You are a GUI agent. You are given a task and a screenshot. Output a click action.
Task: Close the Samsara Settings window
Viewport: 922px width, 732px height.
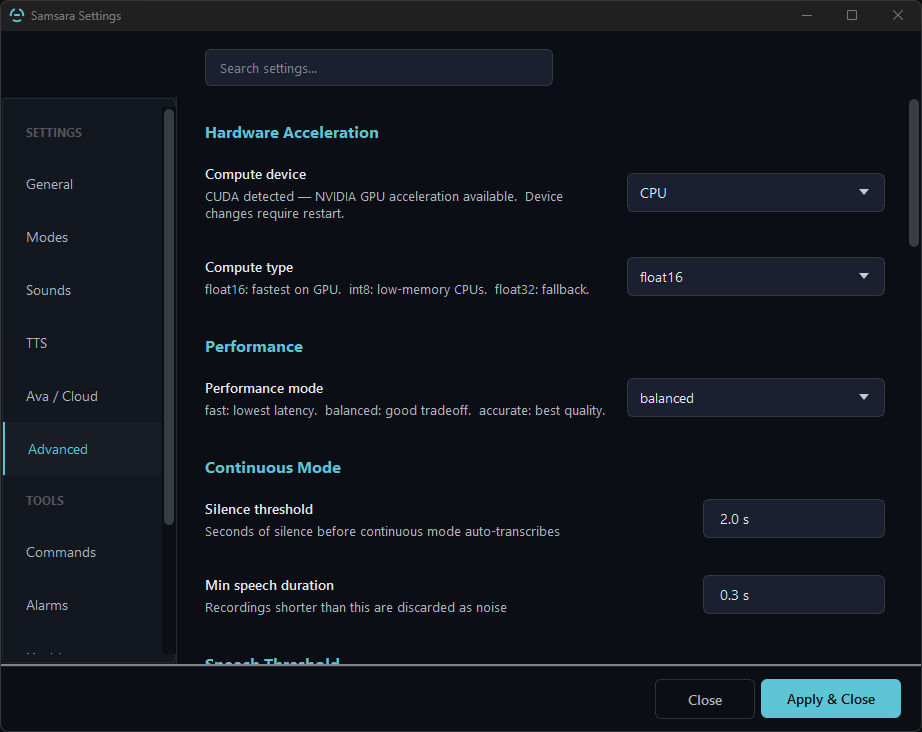click(x=897, y=15)
